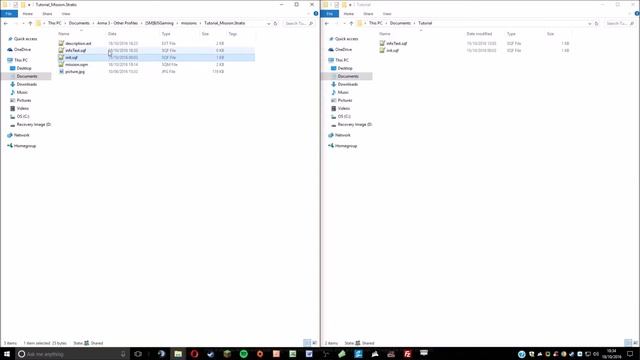Click the mission.sqm file icon

pos(61,64)
